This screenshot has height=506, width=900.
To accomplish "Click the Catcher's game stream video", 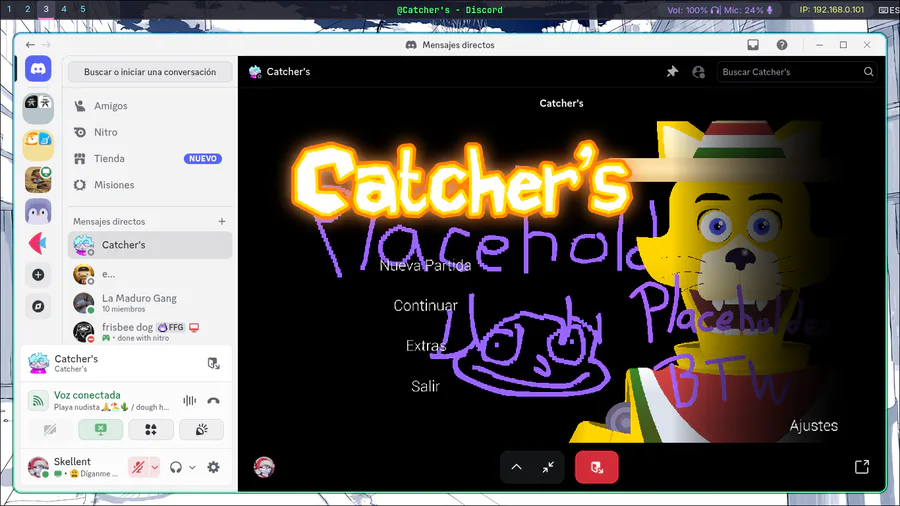I will [x=562, y=281].
